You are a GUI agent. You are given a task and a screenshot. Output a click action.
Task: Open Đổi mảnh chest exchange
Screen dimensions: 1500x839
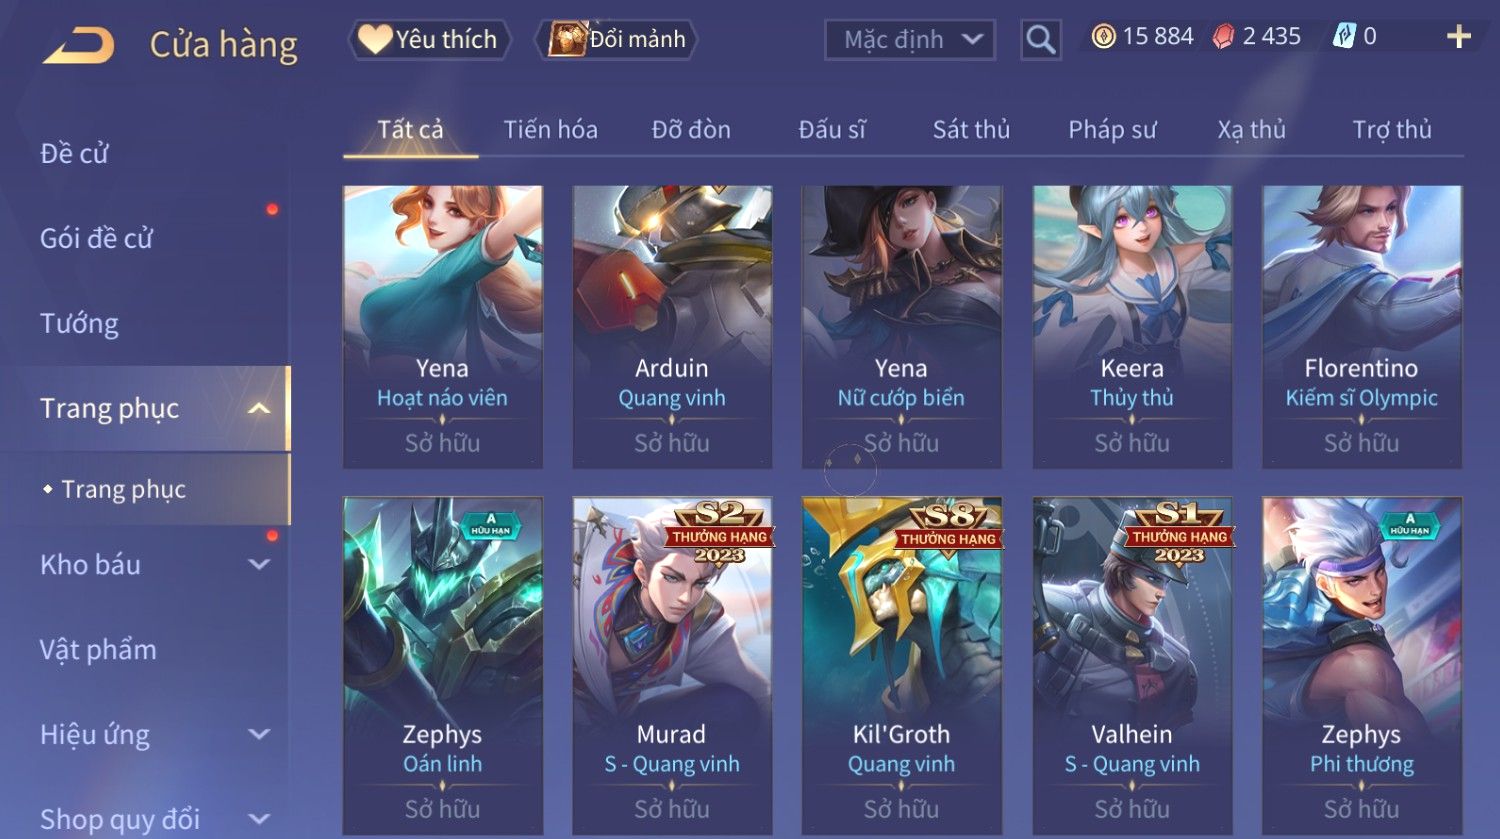point(617,39)
